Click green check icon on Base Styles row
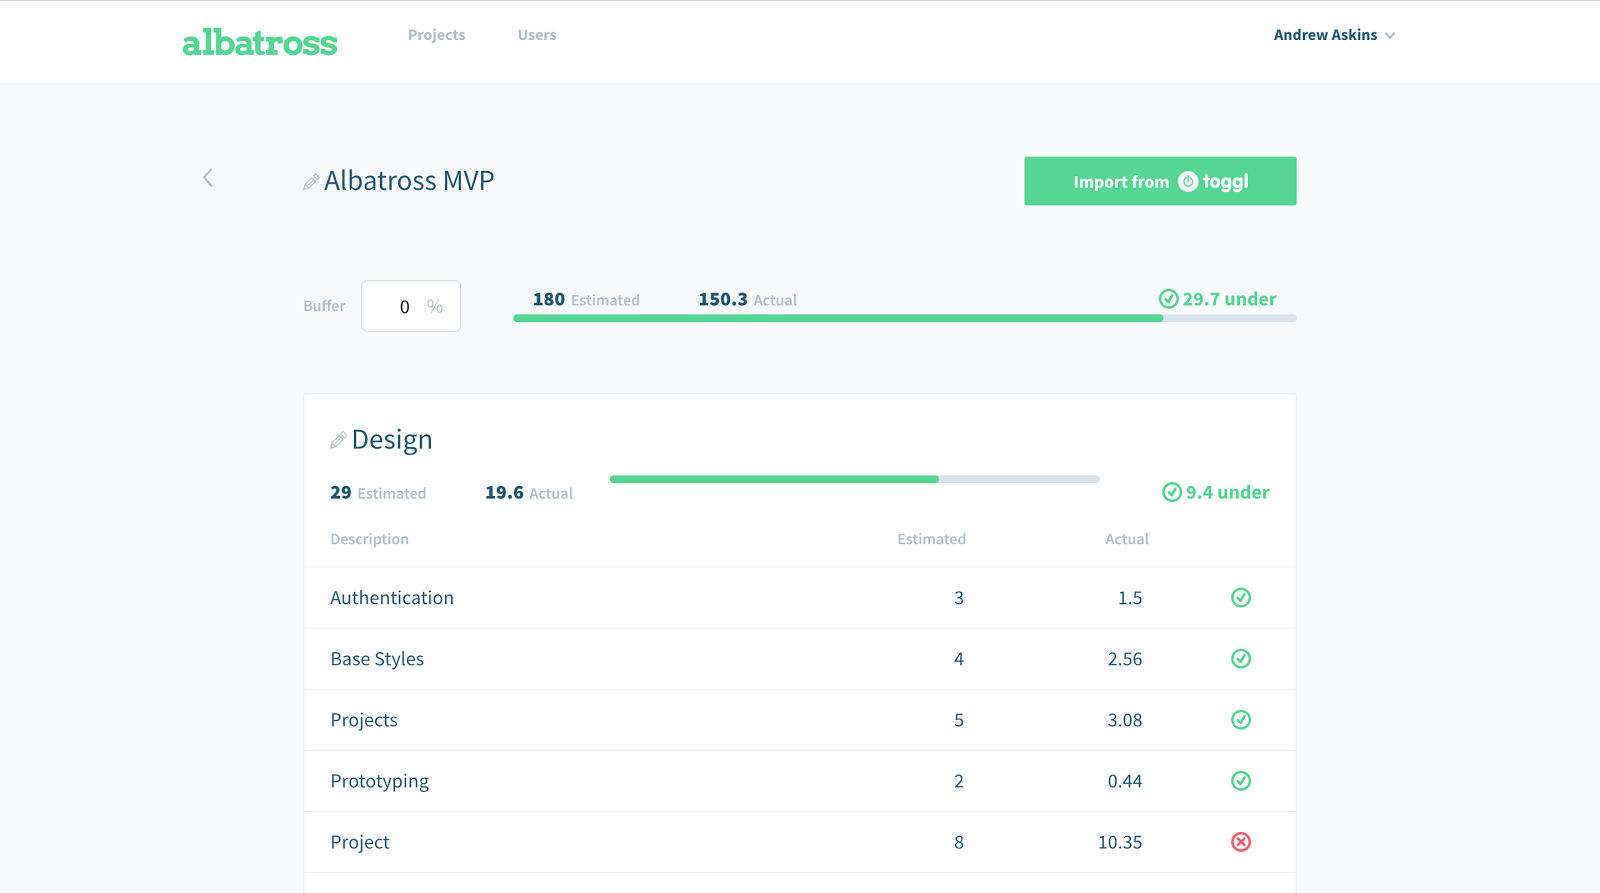1600x893 pixels. click(1241, 659)
